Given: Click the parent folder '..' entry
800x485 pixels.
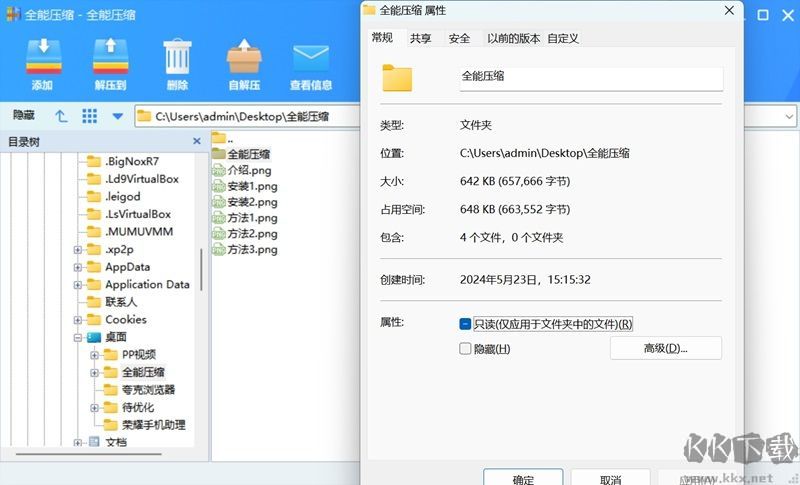Looking at the screenshot, I should click(223, 138).
